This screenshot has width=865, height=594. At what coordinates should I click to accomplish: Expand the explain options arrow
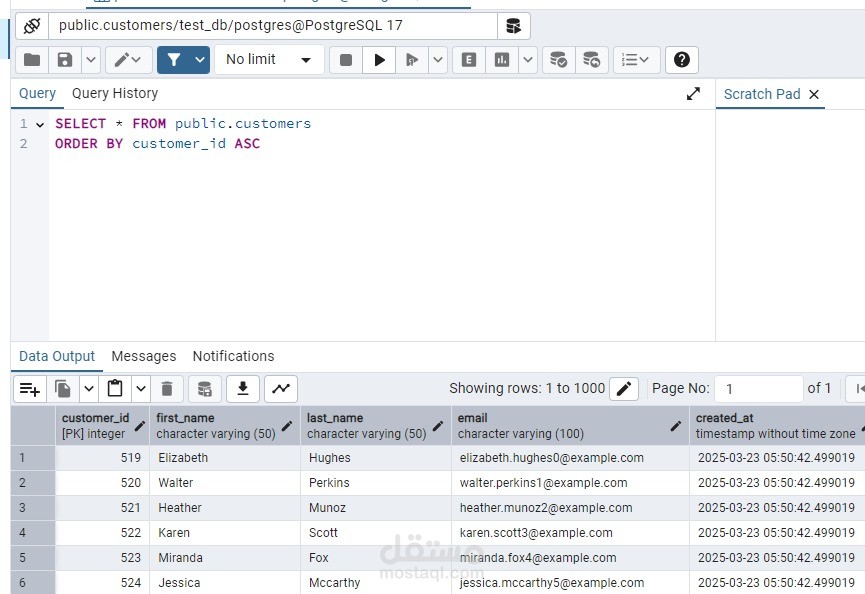click(528, 60)
